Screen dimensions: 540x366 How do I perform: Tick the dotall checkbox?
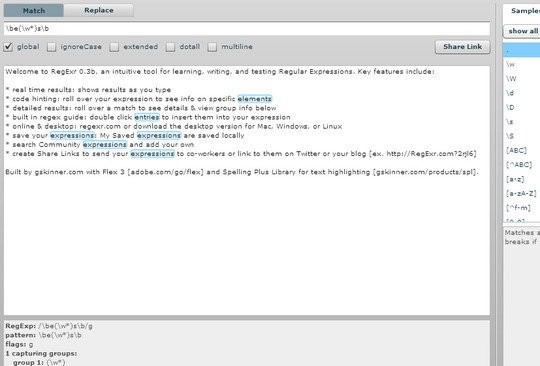click(170, 47)
